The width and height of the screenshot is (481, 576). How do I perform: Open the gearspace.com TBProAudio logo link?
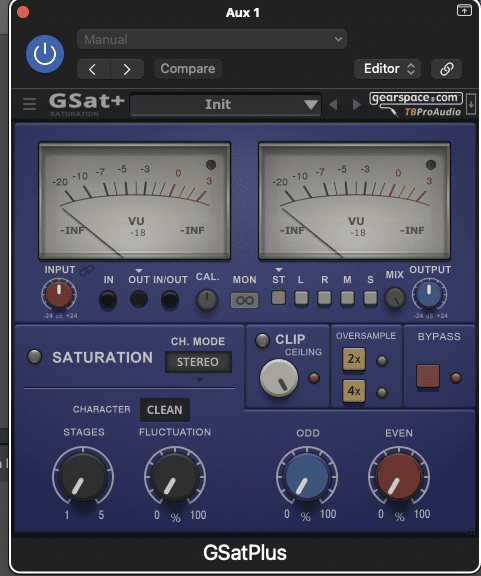tap(416, 104)
